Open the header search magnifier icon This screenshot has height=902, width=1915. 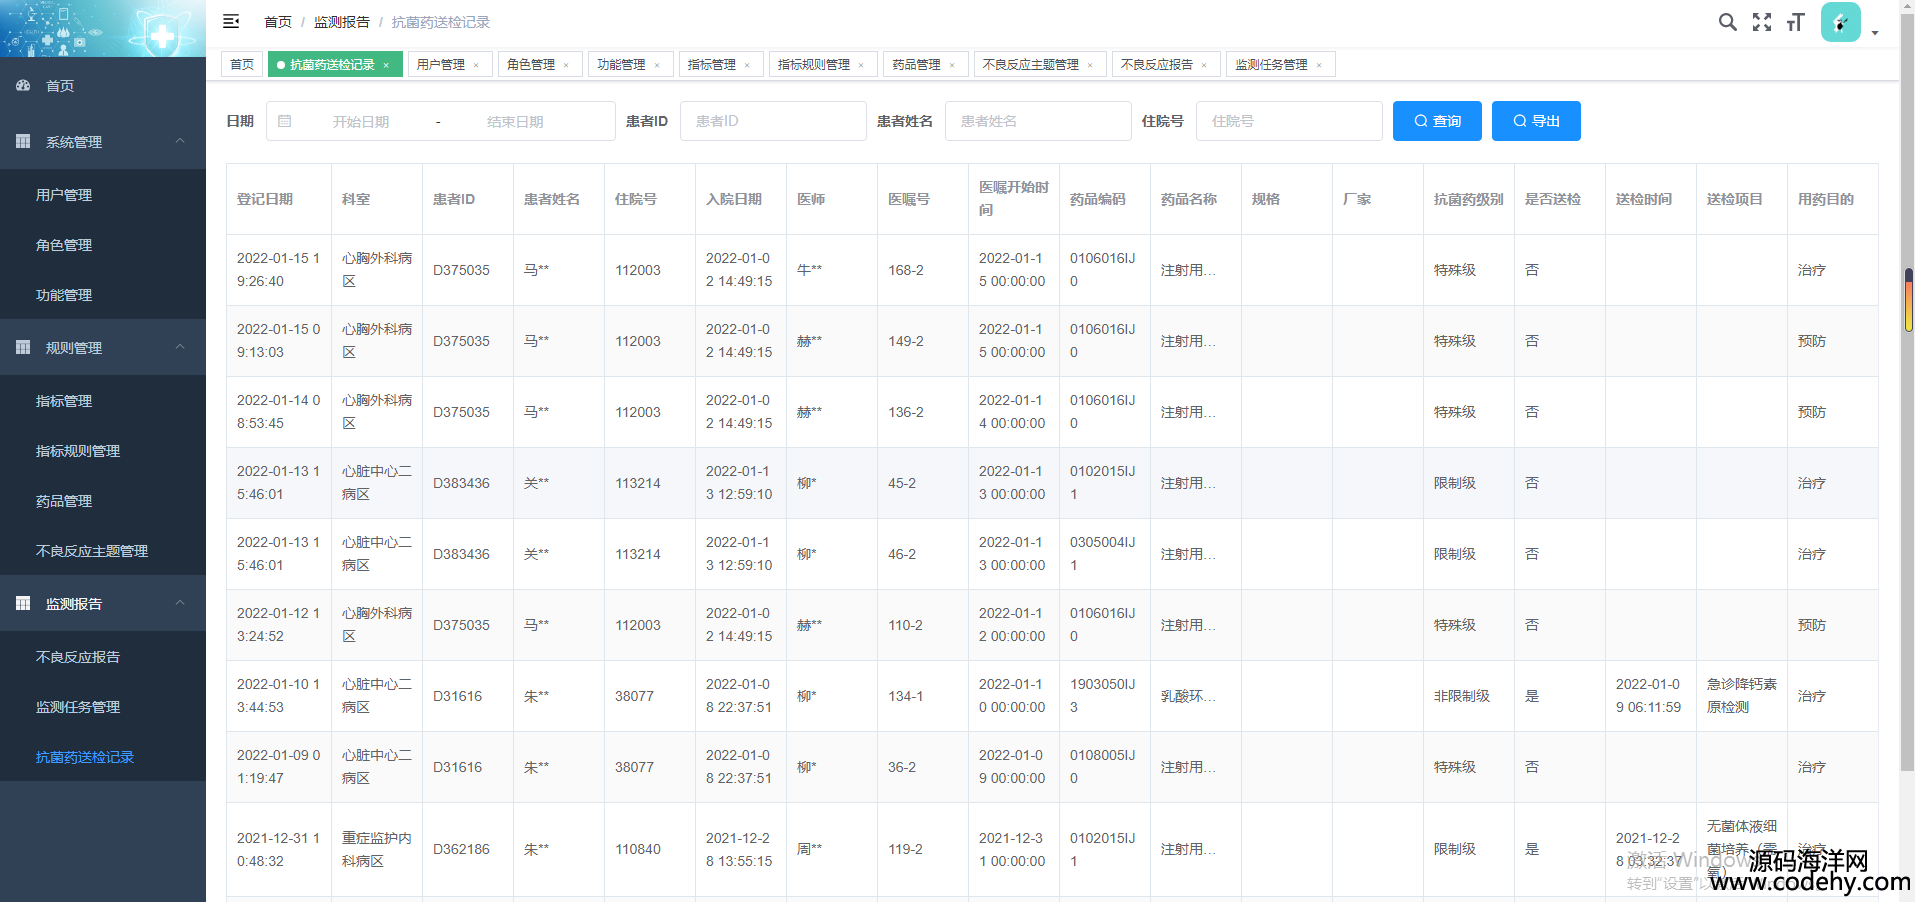[1727, 22]
